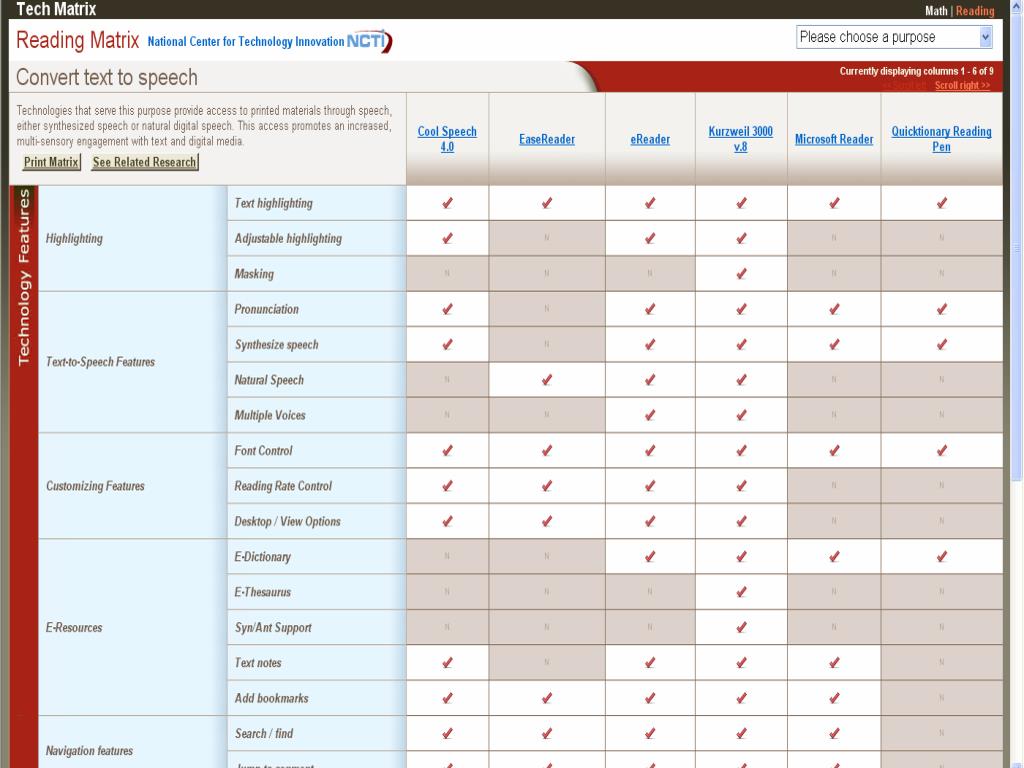The width and height of the screenshot is (1024, 768).
Task: Select the 'Add bookmarks' row label
Action: [x=271, y=698]
